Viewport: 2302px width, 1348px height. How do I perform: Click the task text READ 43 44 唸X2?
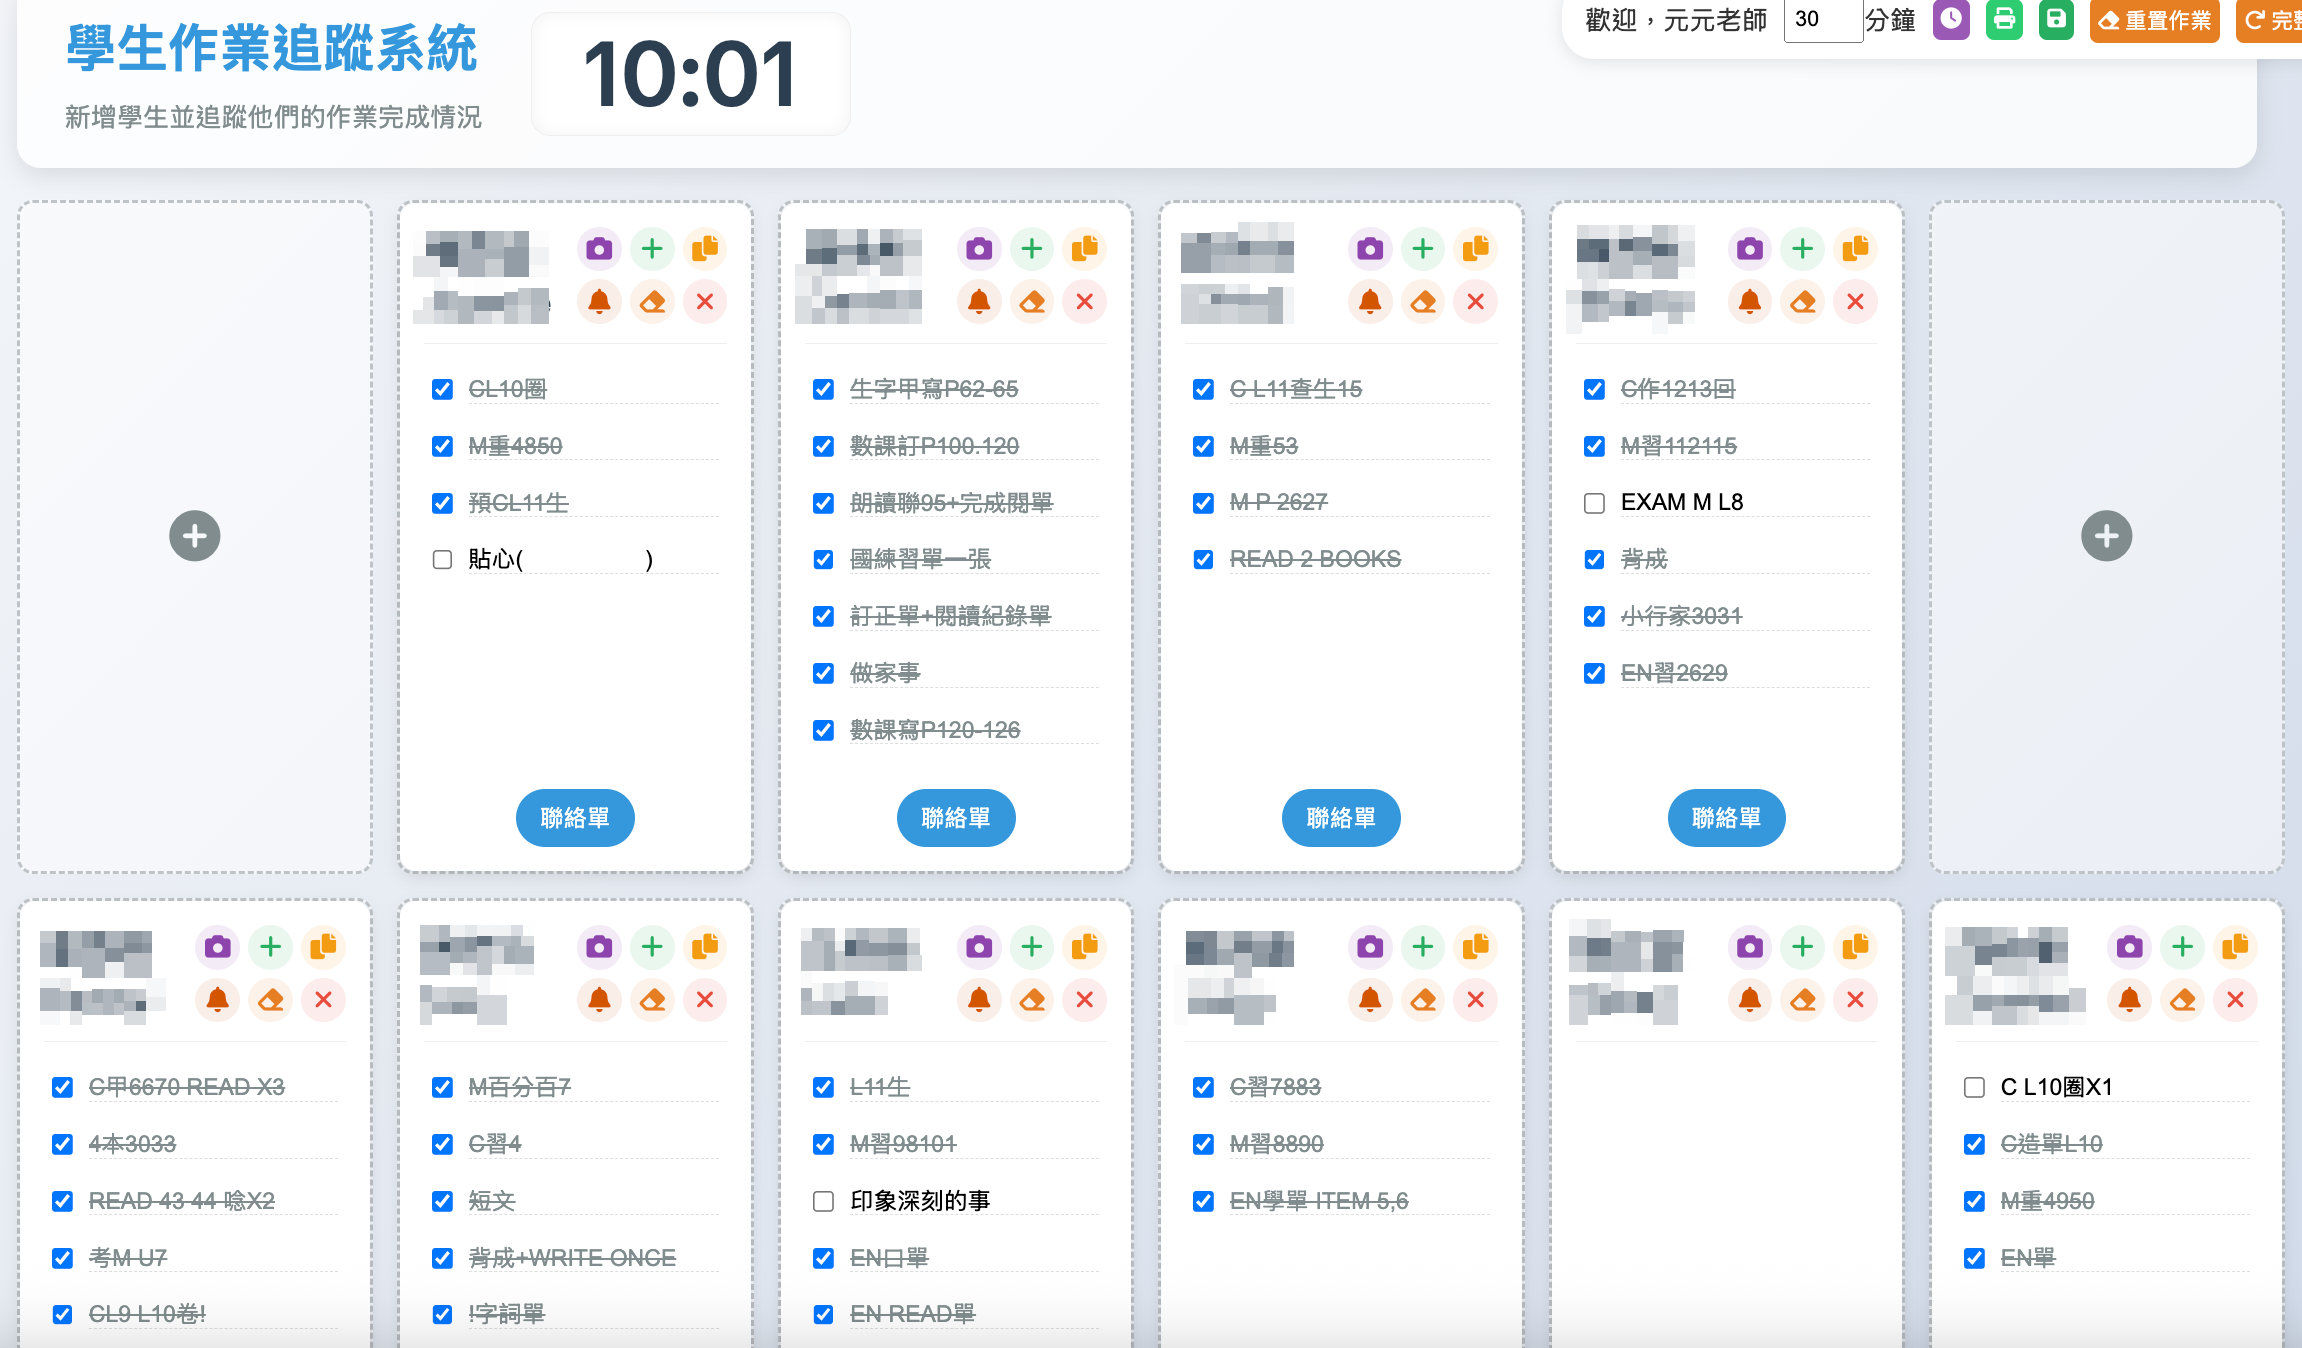tap(181, 1200)
